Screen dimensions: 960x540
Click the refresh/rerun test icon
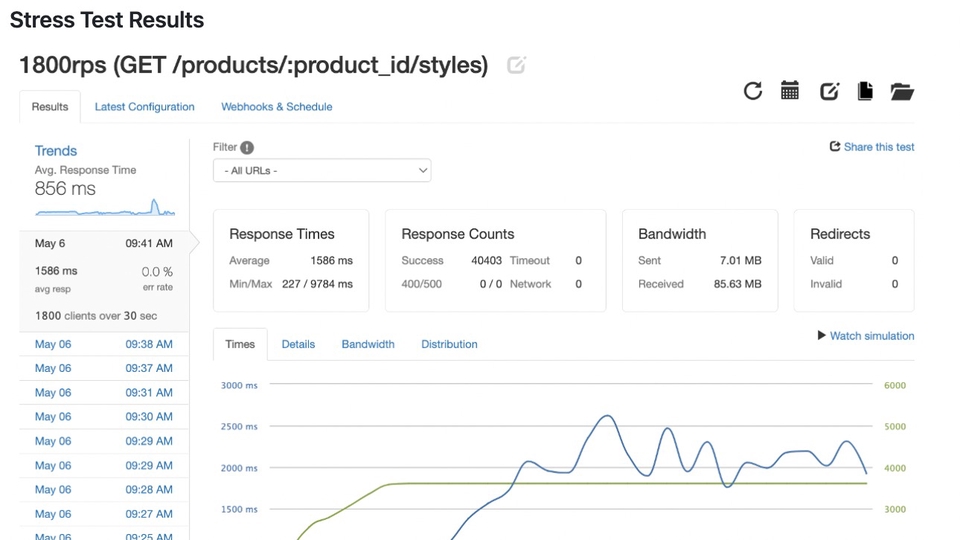click(753, 91)
